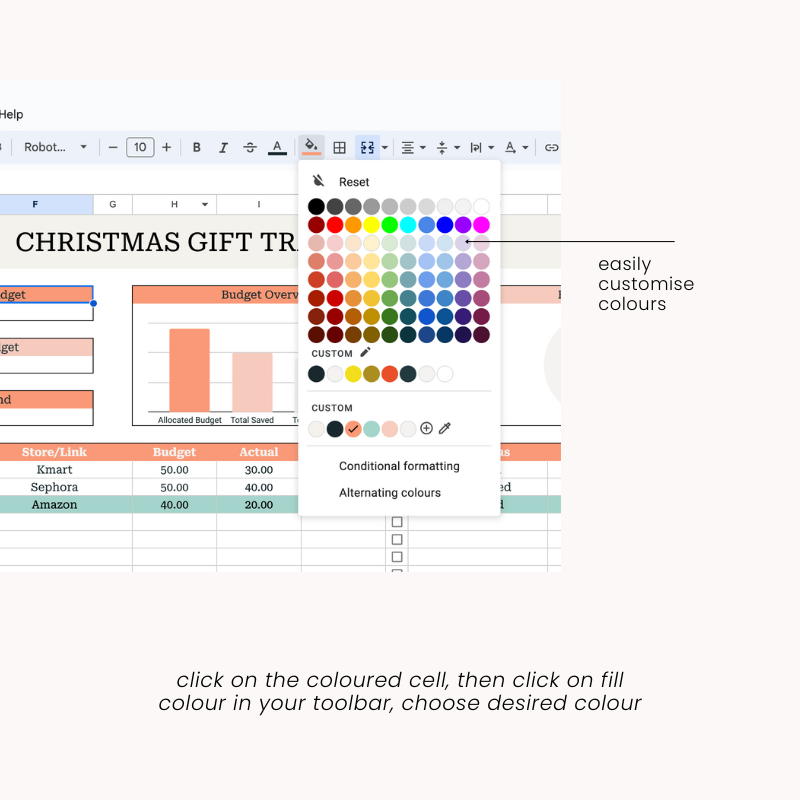Image resolution: width=800 pixels, height=800 pixels.
Task: Tick the first checkbox below the colour menu
Action: [397, 522]
